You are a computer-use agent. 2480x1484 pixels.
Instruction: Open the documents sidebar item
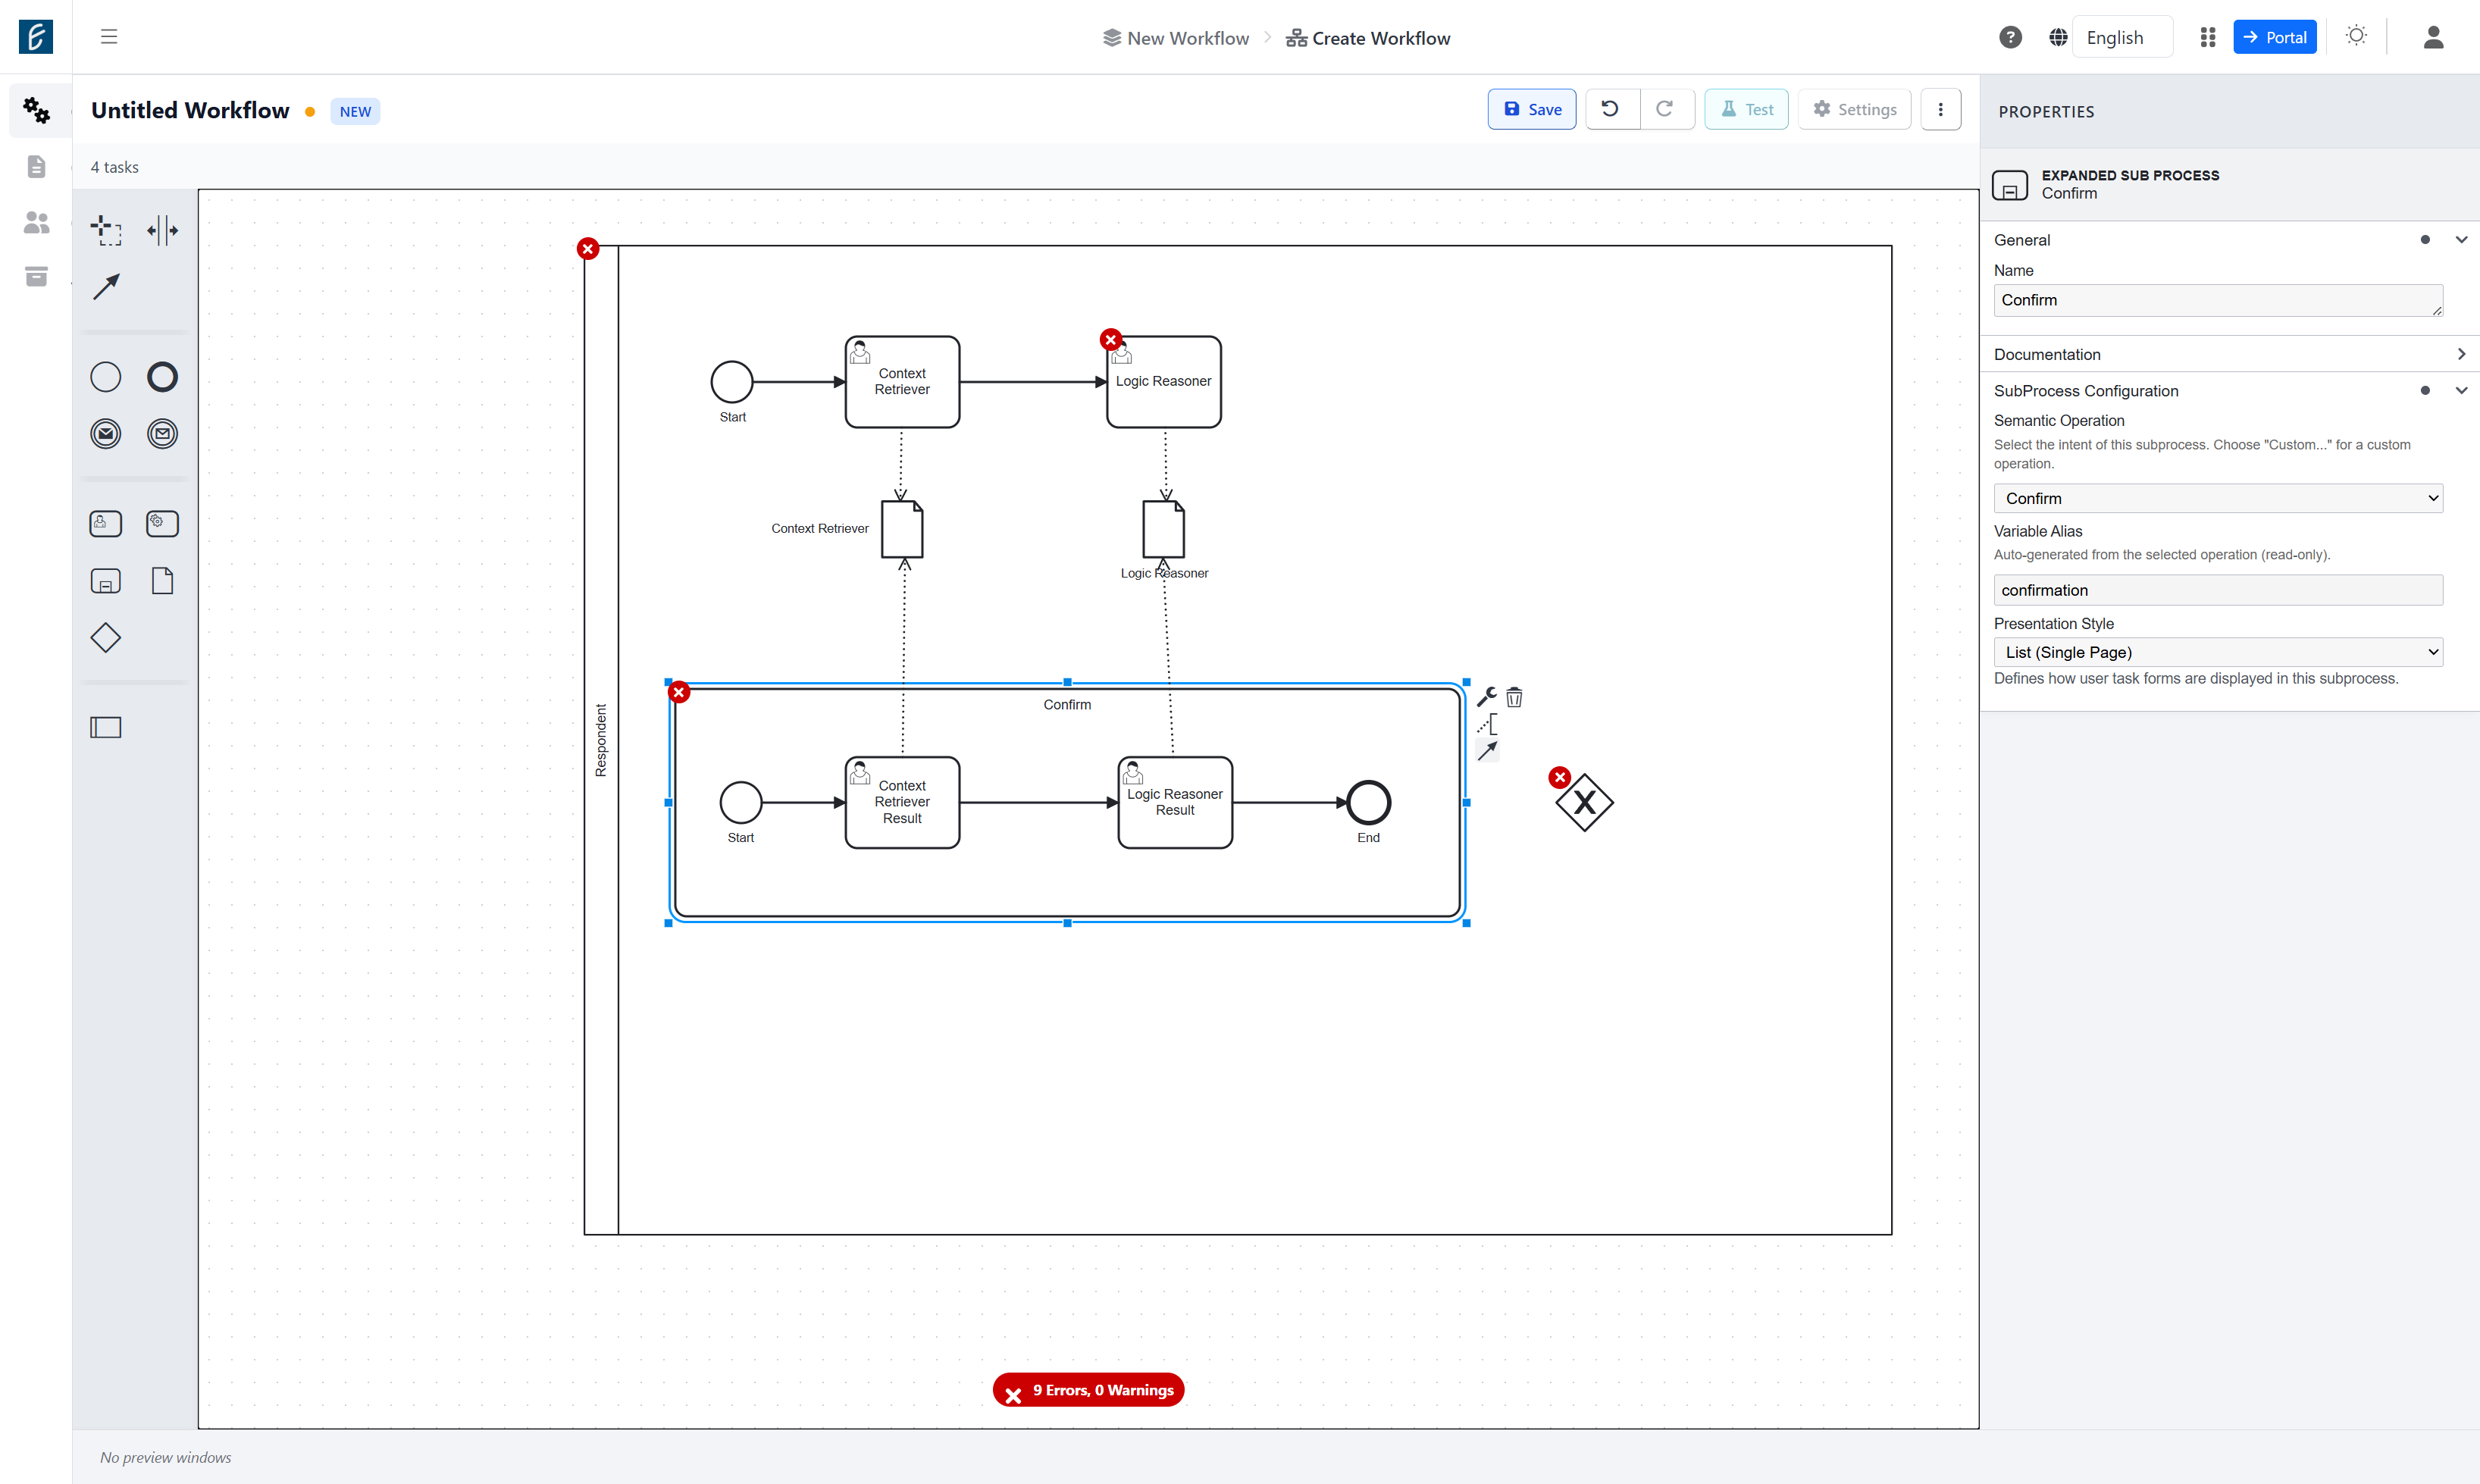(x=36, y=166)
